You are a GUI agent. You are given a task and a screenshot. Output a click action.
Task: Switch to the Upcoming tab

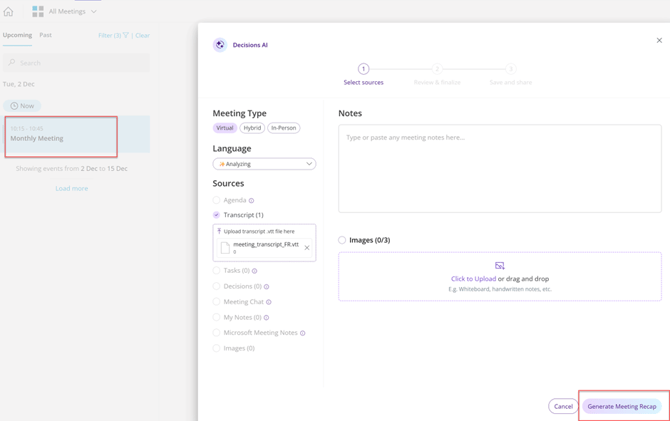click(17, 35)
